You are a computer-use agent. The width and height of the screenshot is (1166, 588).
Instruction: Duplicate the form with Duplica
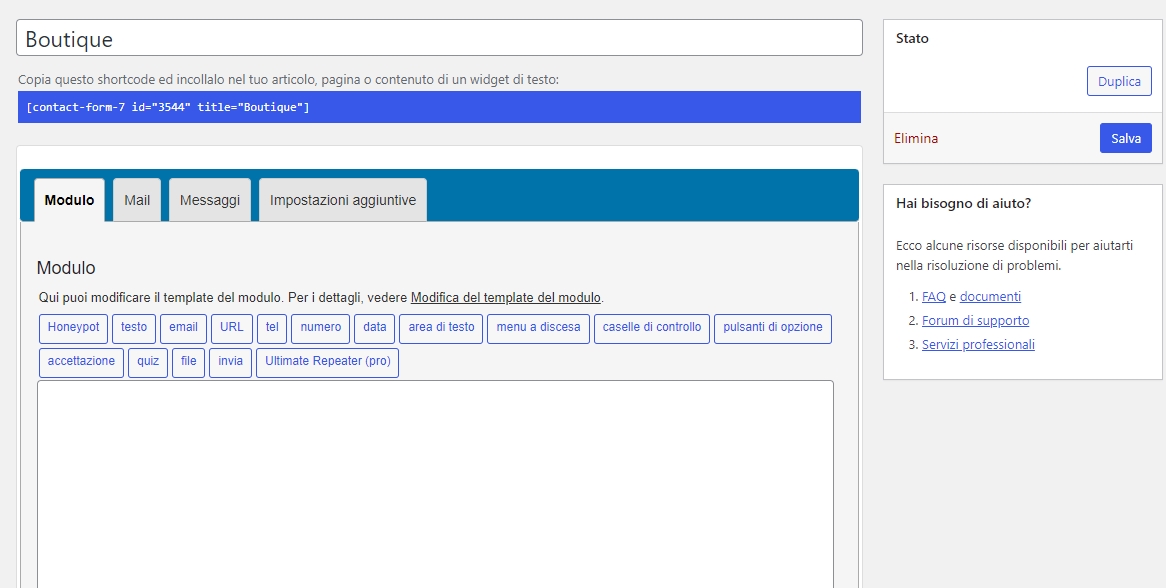(x=1119, y=82)
